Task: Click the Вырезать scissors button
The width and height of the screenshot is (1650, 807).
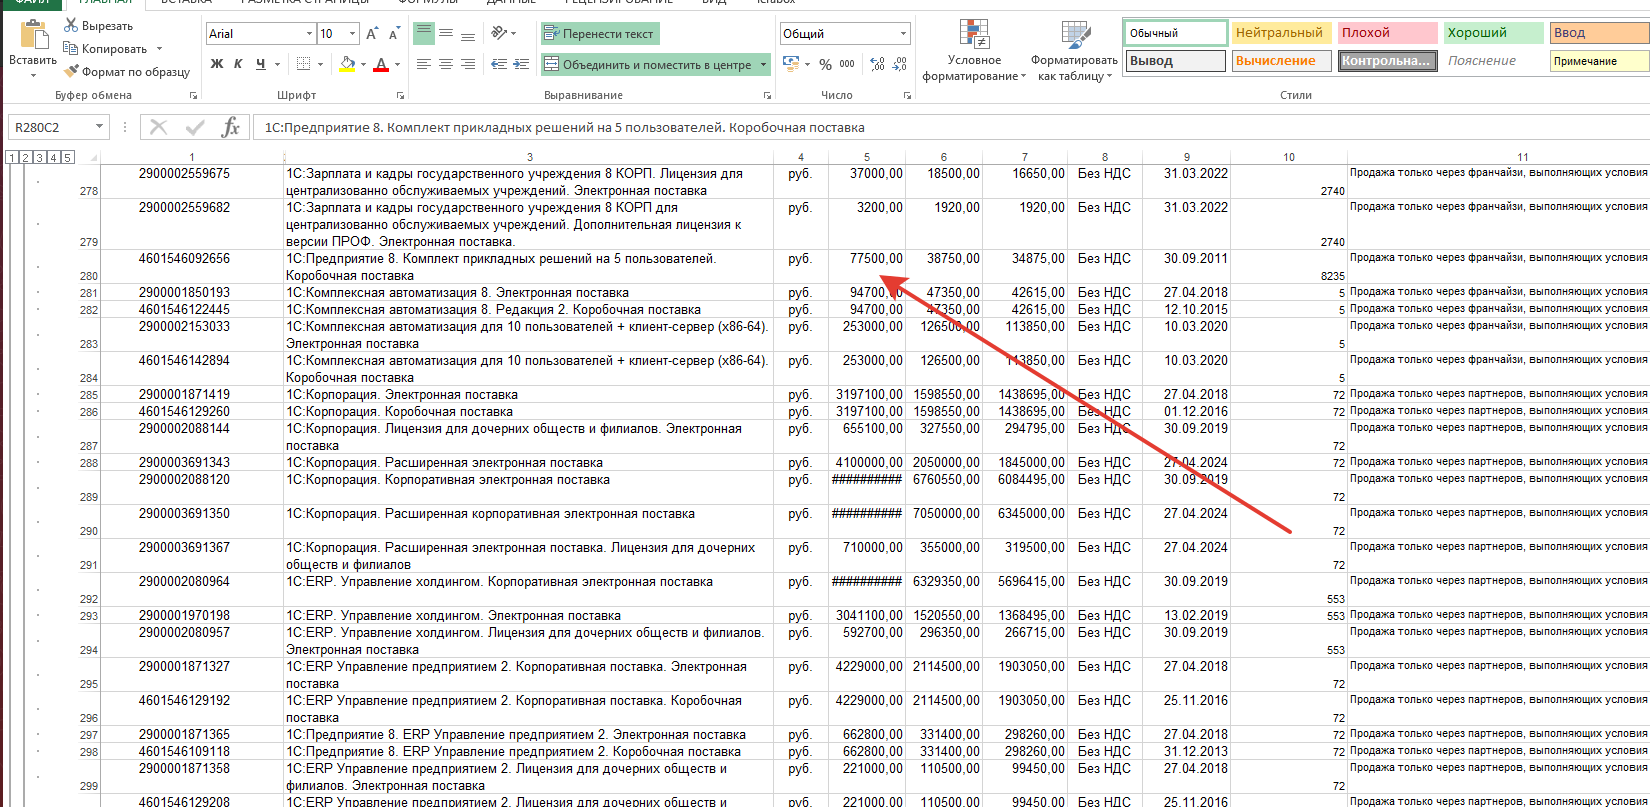Action: coord(98,25)
